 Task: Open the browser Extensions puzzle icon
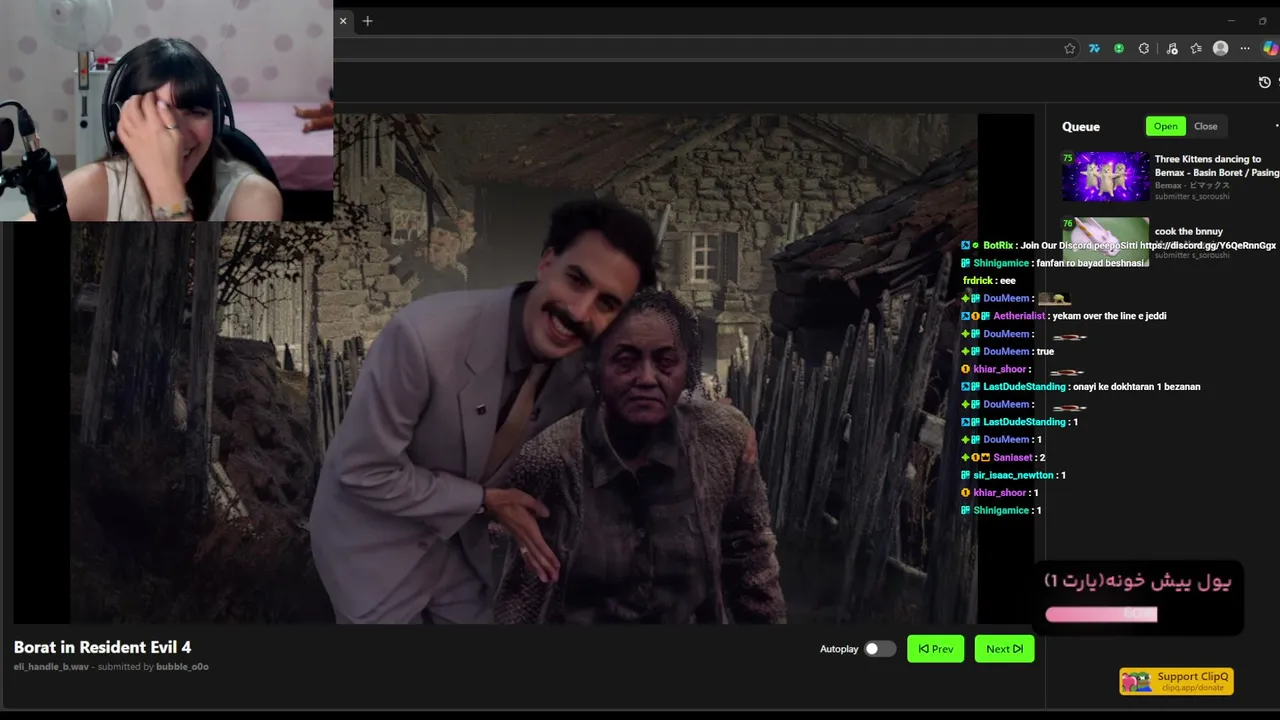[1144, 48]
